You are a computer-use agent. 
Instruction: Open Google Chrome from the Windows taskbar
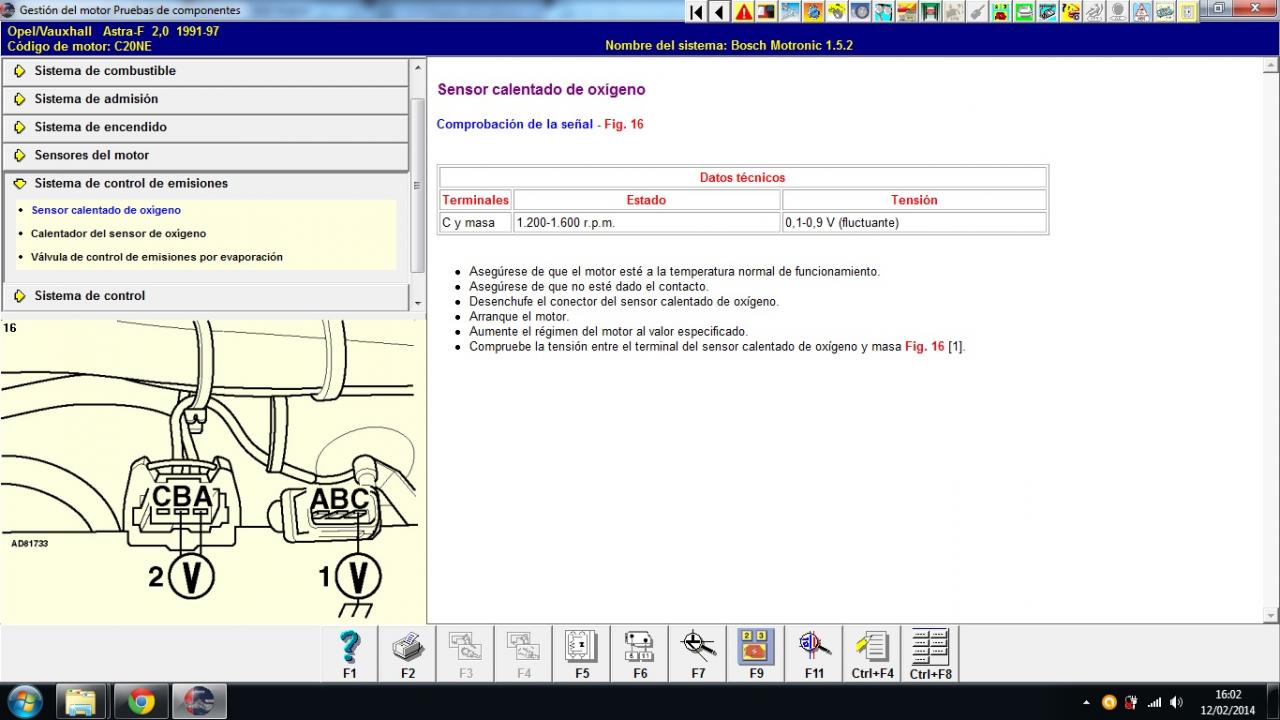coord(141,702)
